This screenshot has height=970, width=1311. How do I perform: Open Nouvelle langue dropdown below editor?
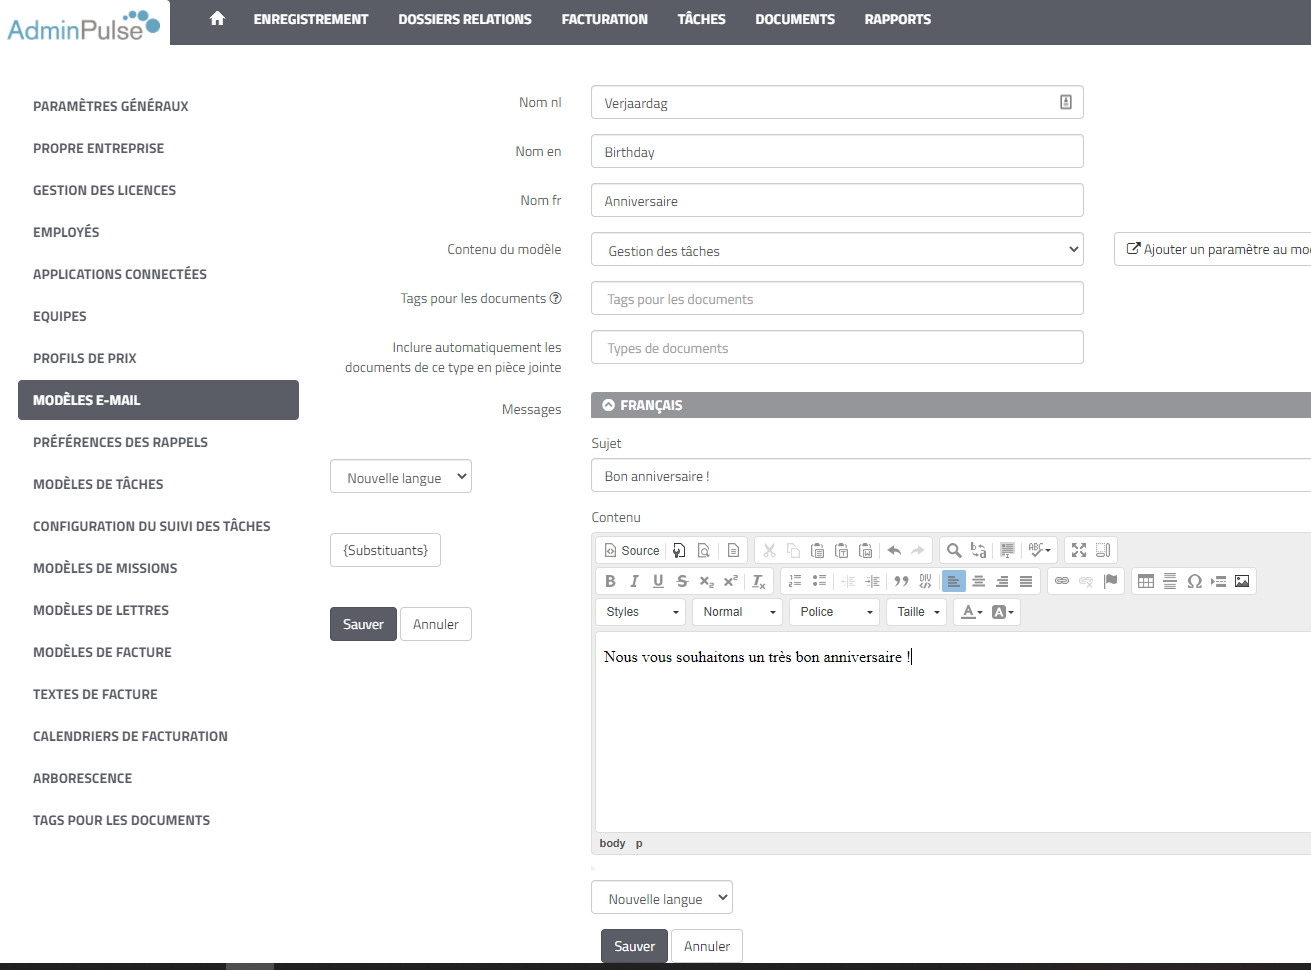tap(661, 898)
